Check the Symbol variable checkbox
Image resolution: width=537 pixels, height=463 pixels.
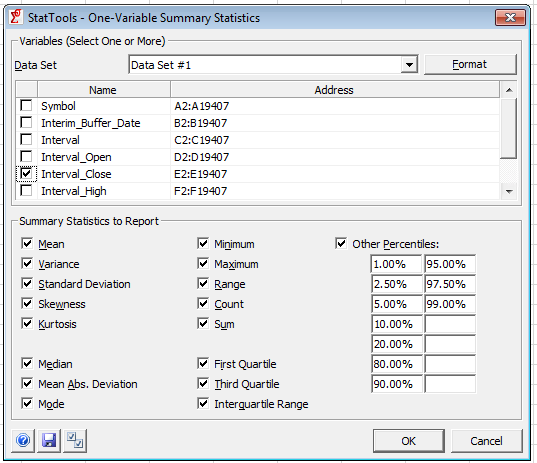click(x=26, y=105)
